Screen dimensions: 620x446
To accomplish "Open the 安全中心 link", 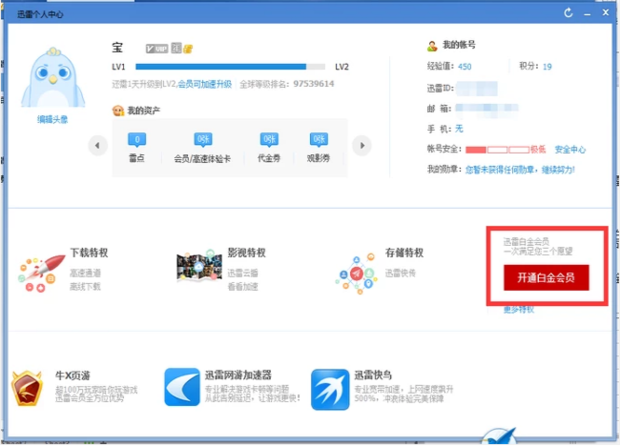I will [x=570, y=149].
